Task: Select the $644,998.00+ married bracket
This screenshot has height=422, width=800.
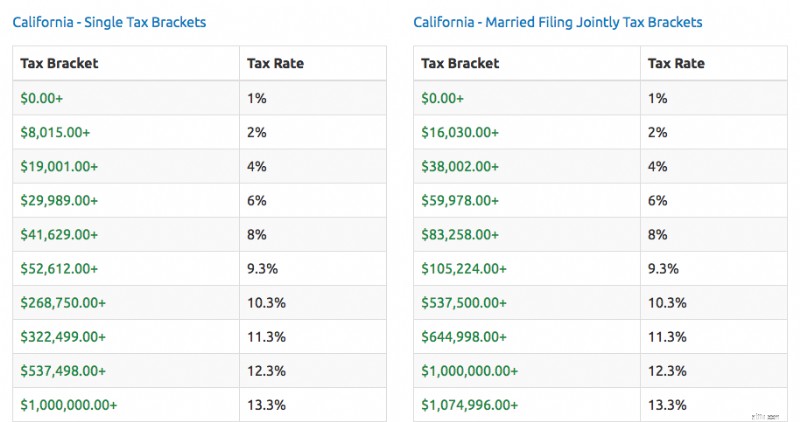Action: point(464,337)
